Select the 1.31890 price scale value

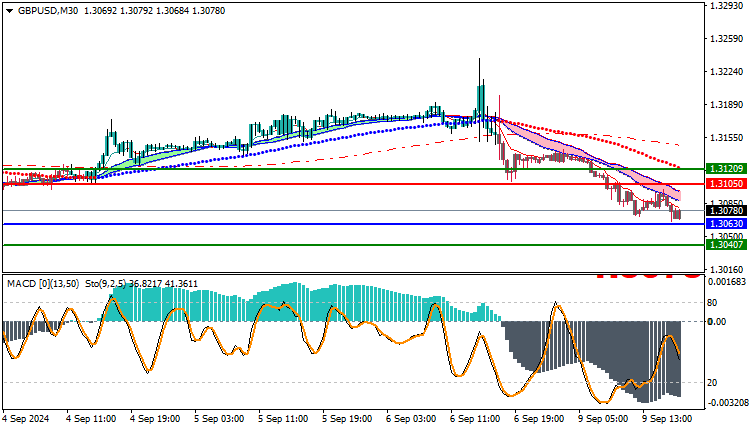click(727, 105)
